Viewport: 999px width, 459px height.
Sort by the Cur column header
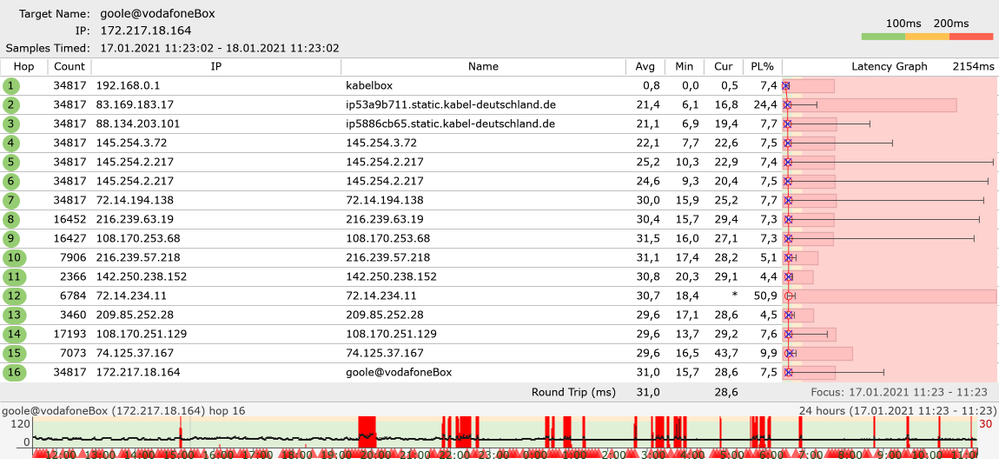click(723, 66)
